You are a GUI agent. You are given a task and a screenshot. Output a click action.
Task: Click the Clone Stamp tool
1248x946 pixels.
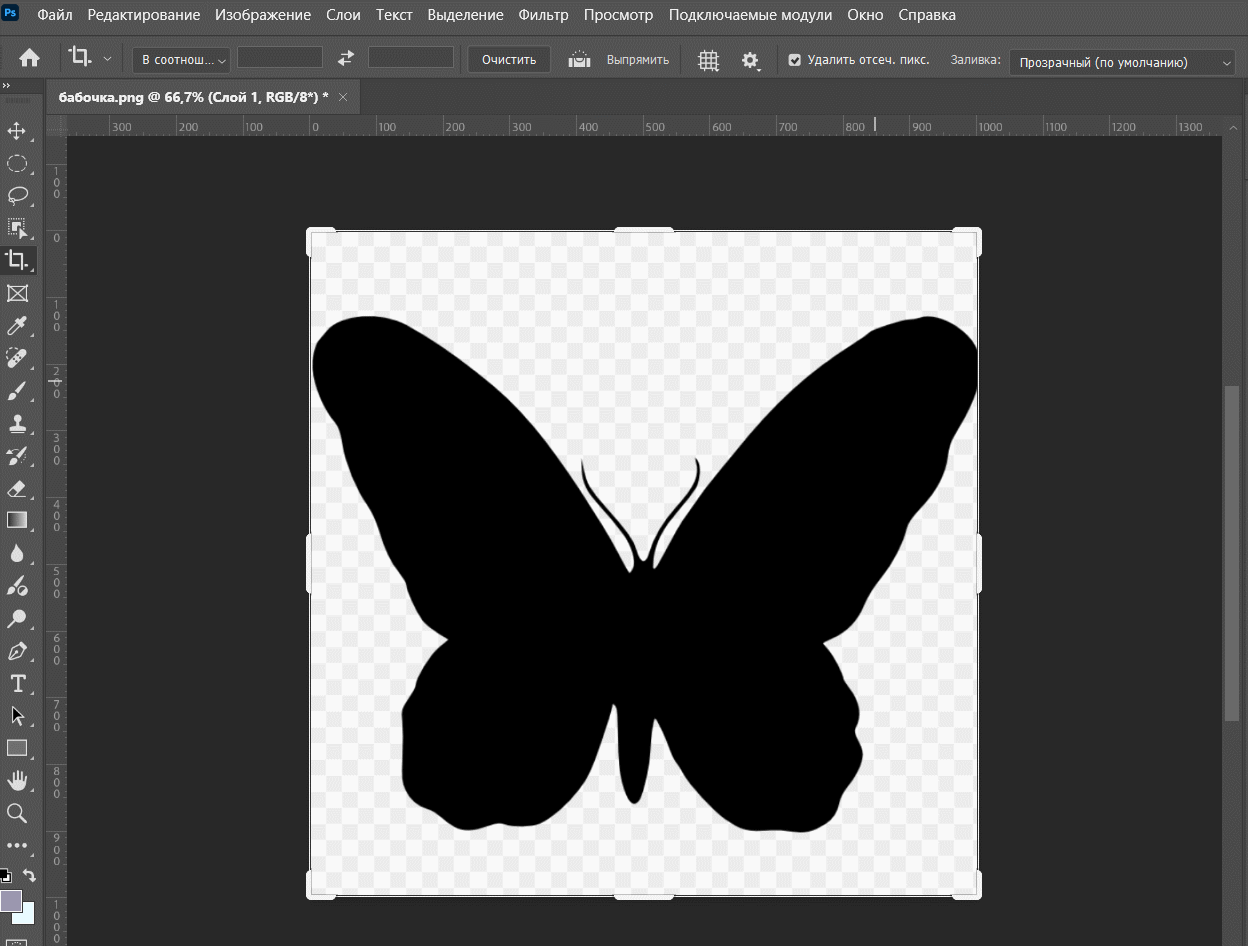click(17, 423)
